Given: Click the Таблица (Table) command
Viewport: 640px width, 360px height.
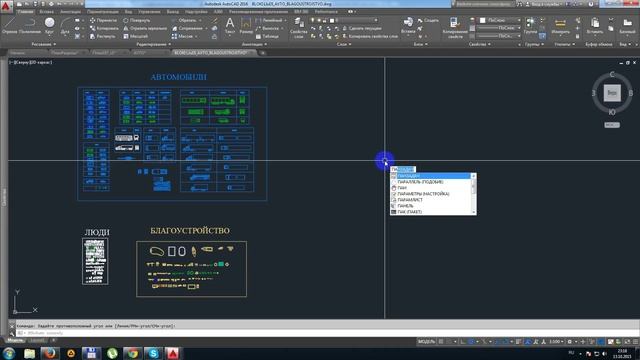Looking at the screenshot, I should (267, 36).
